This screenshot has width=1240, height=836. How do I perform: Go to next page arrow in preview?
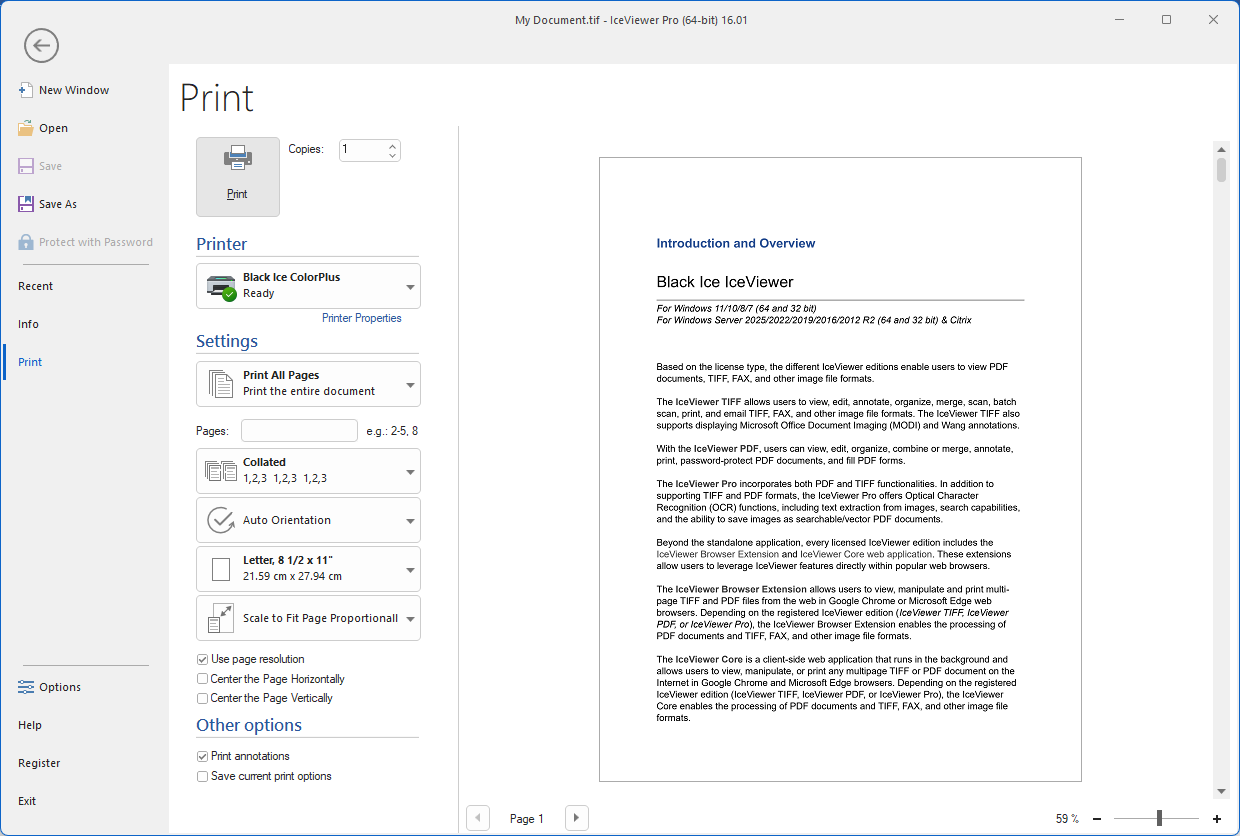[577, 818]
